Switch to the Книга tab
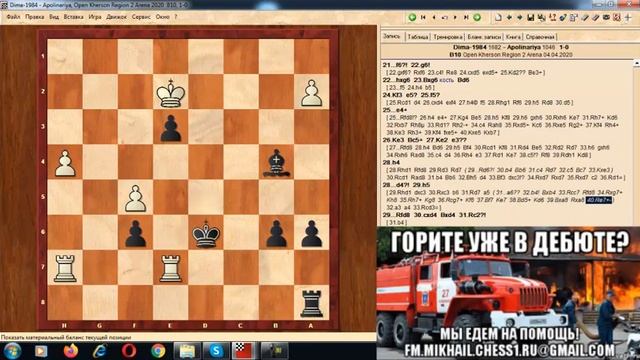This screenshot has height=360, width=640. [513, 37]
